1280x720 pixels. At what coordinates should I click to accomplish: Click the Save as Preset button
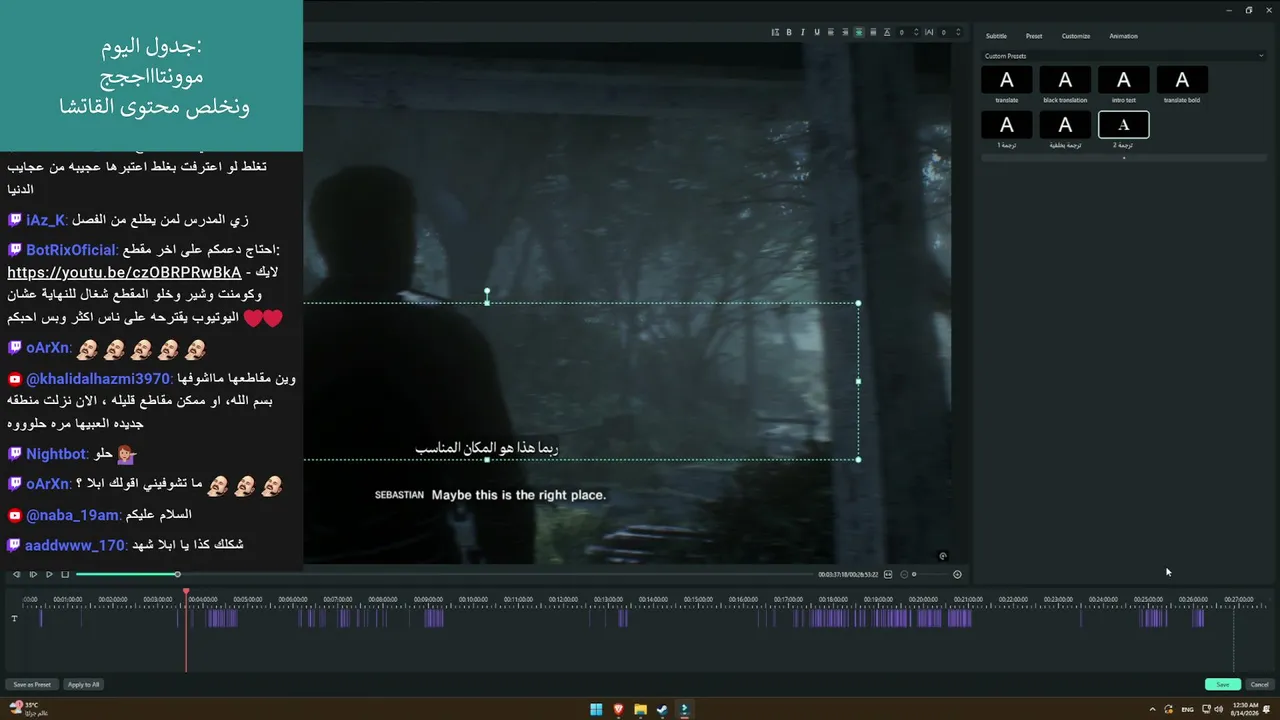(x=32, y=685)
